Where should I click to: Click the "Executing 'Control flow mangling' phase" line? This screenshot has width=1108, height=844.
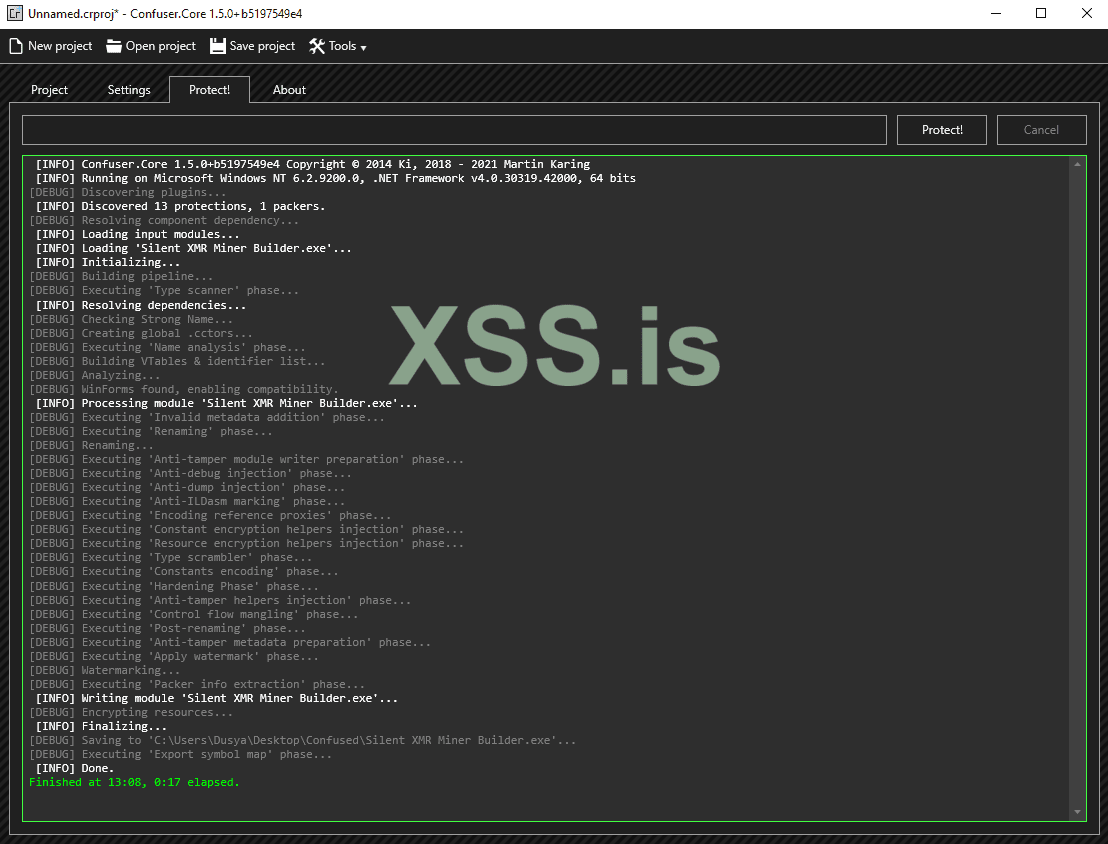pyautogui.click(x=194, y=614)
